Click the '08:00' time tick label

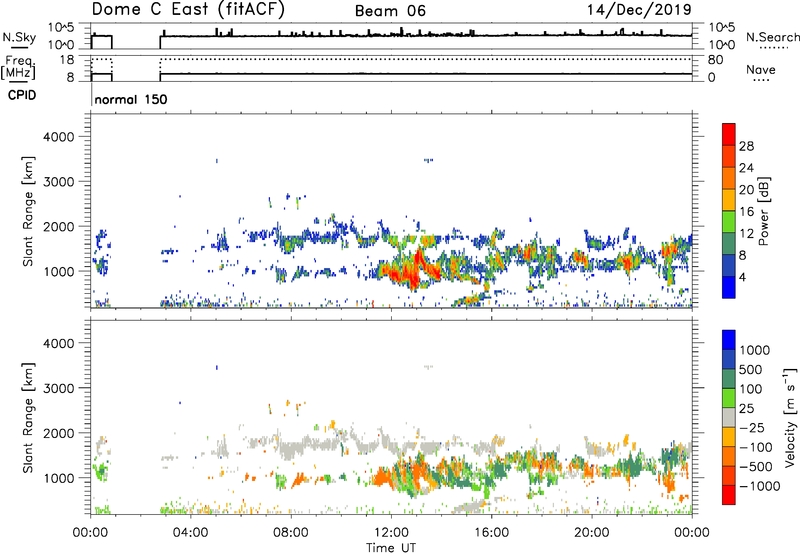tap(291, 533)
